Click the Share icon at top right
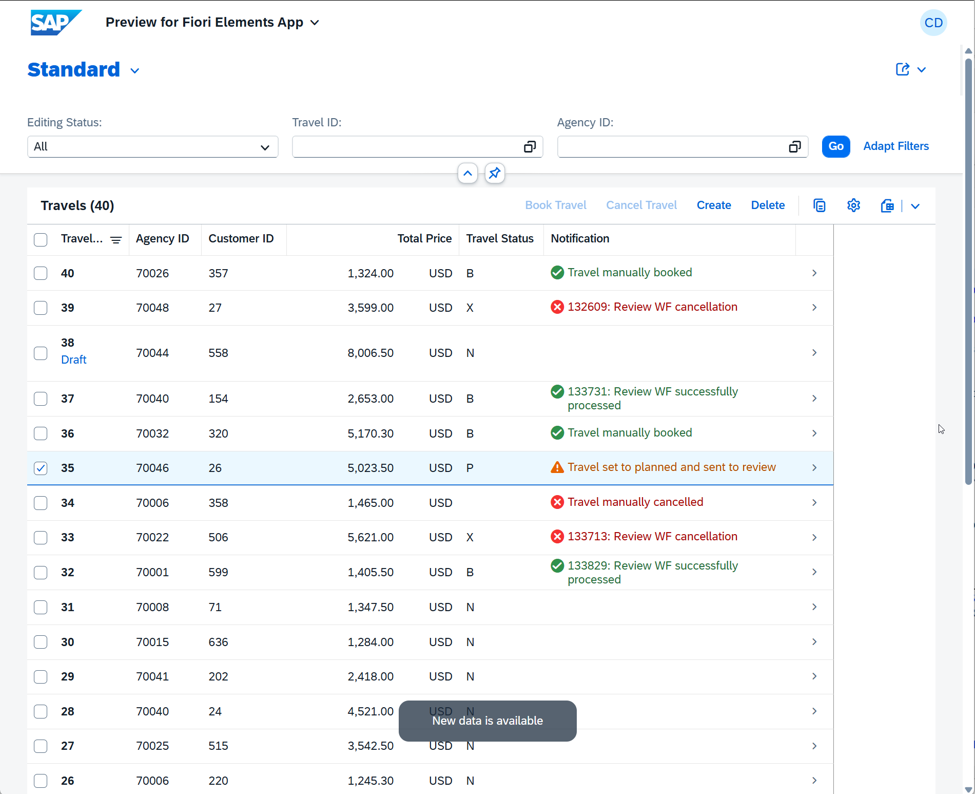The height and width of the screenshot is (794, 975). click(x=902, y=70)
